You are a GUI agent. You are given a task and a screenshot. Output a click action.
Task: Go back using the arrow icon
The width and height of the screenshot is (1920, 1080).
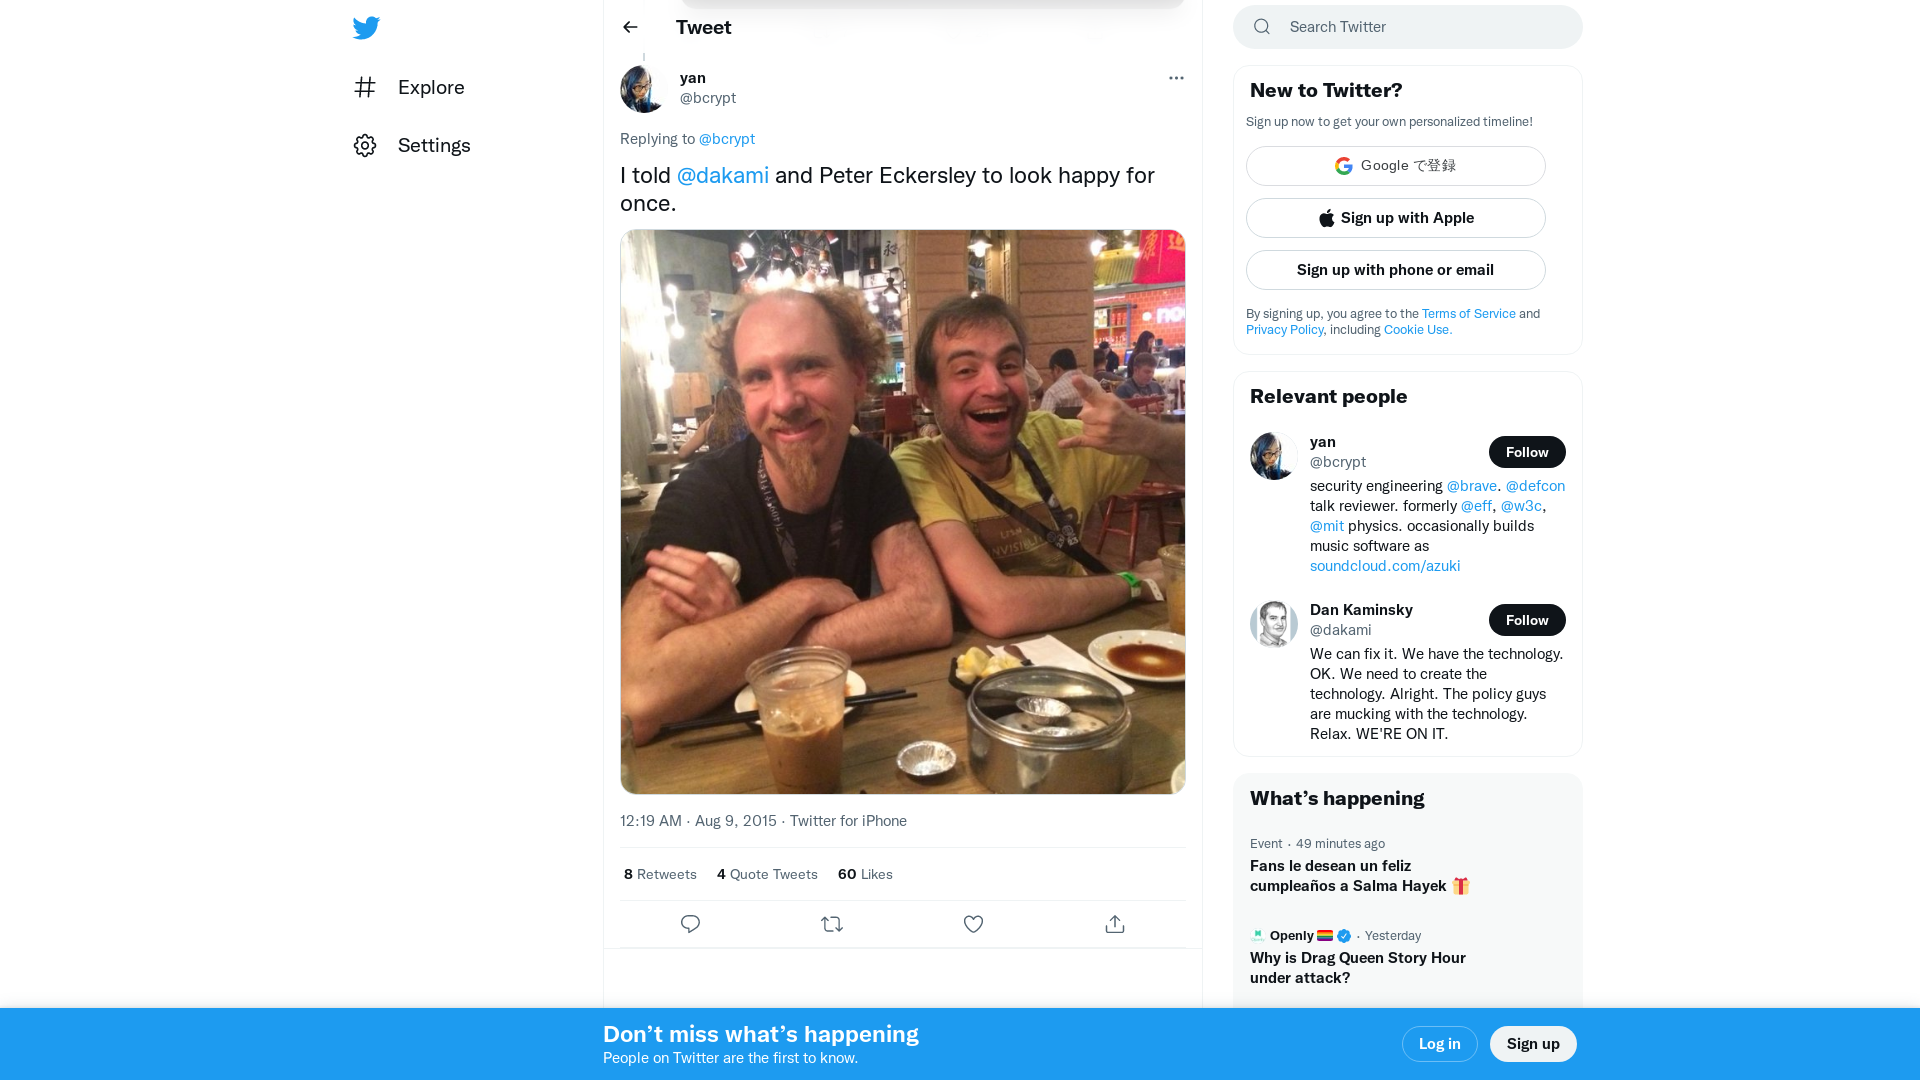pos(630,27)
